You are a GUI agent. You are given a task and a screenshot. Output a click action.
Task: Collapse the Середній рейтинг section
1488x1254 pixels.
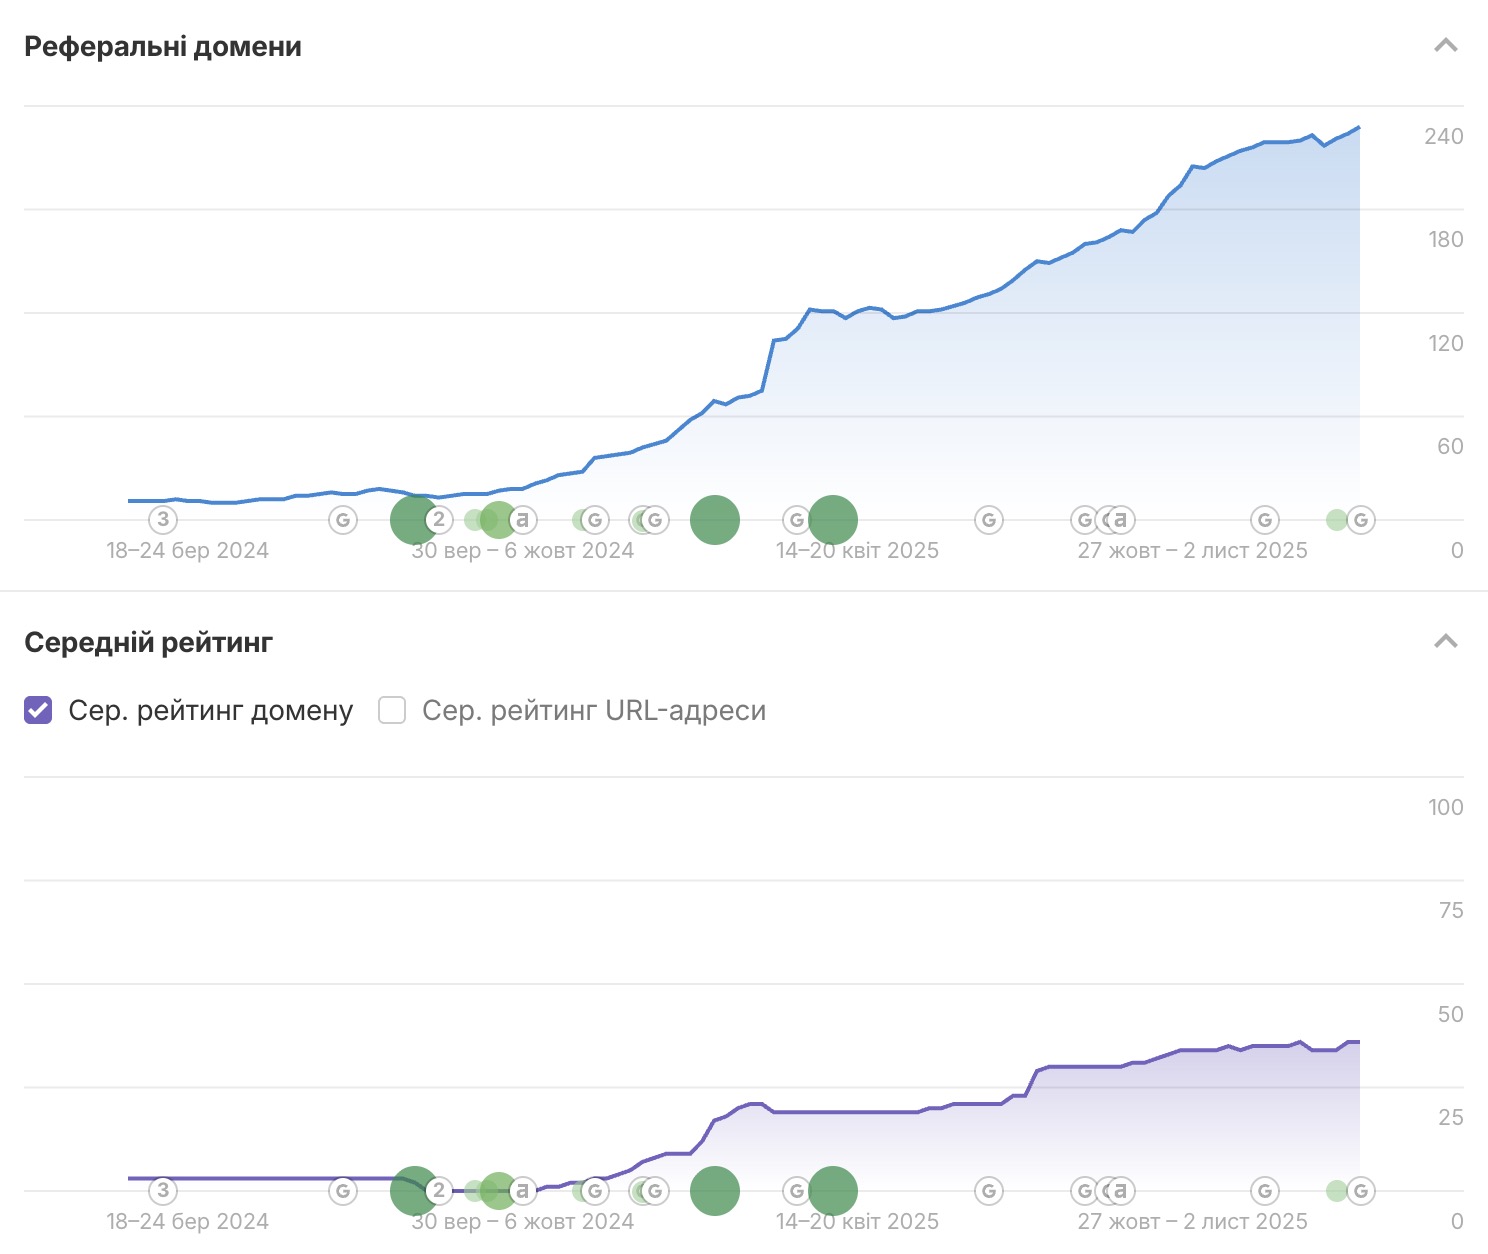[1445, 642]
